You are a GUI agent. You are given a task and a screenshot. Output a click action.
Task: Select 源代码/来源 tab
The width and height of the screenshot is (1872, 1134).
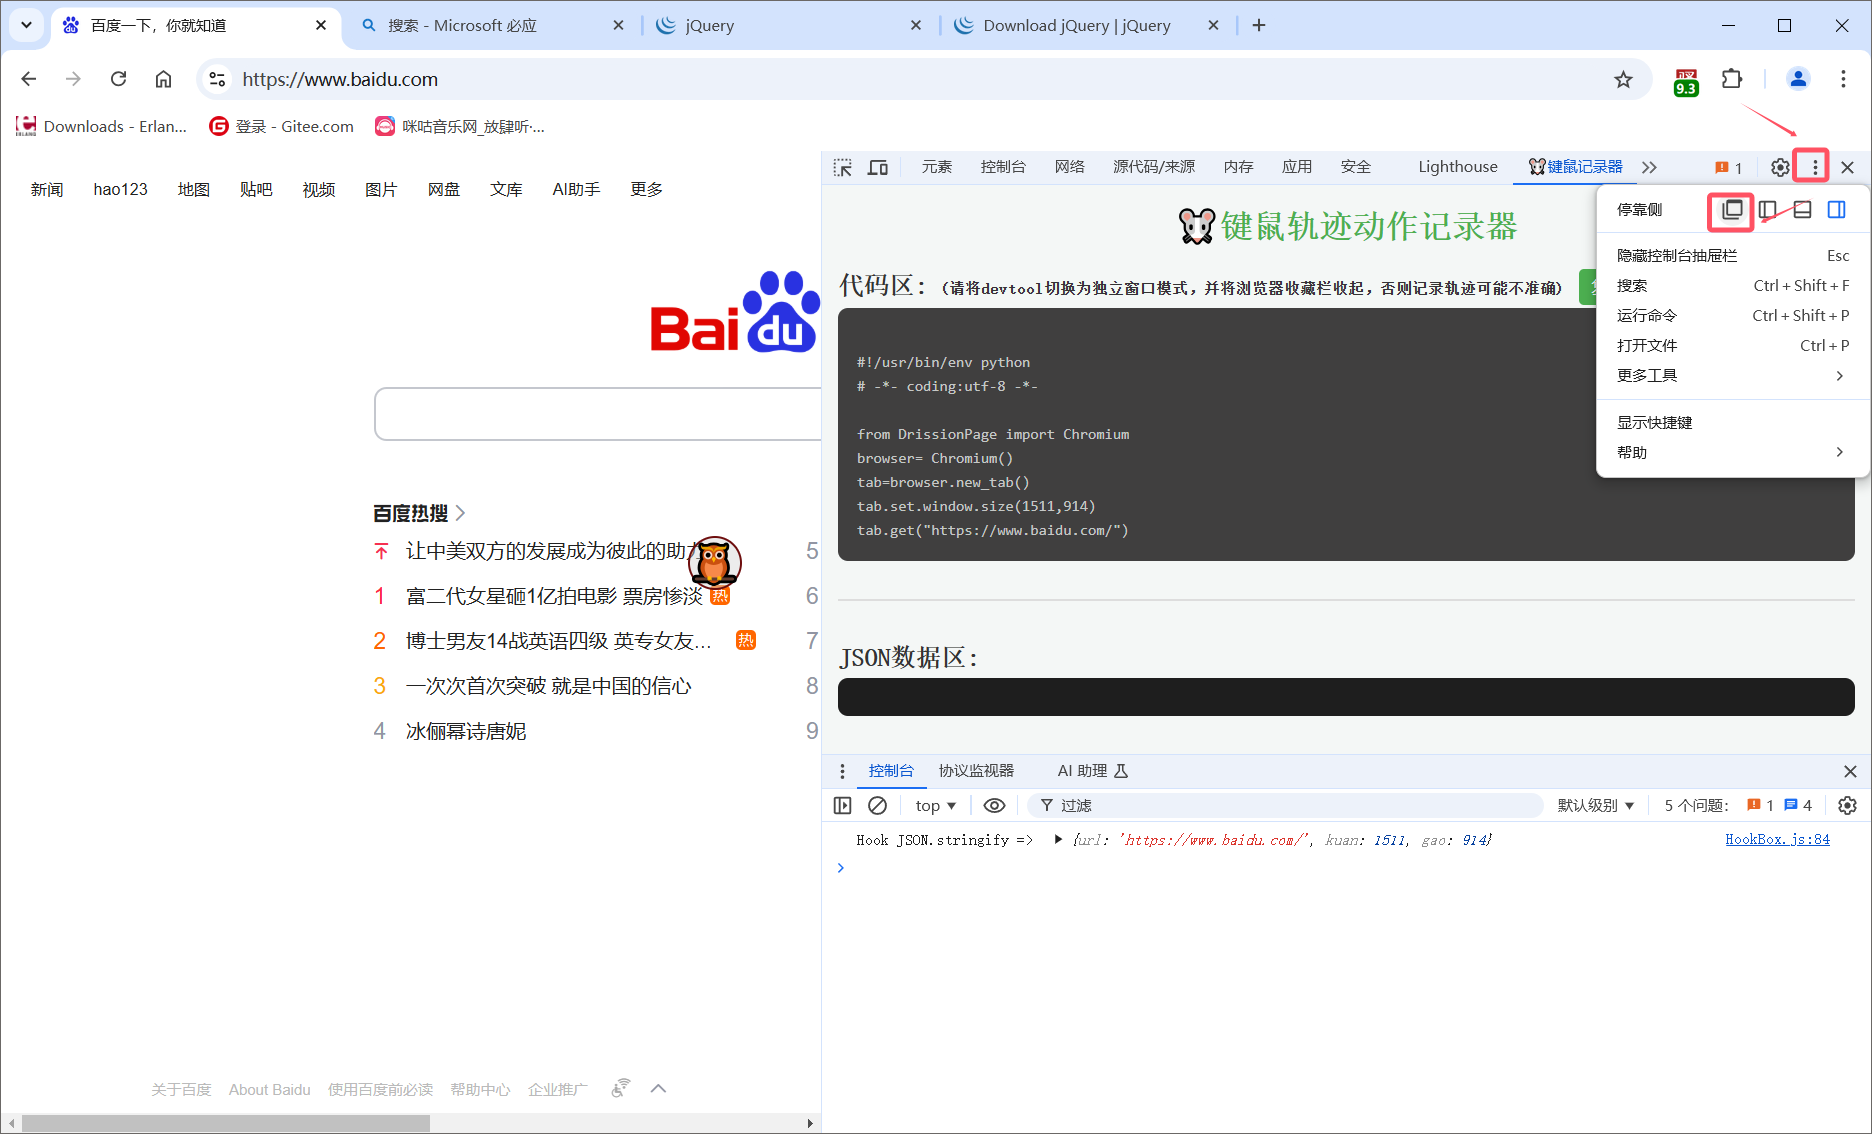pos(1153,167)
